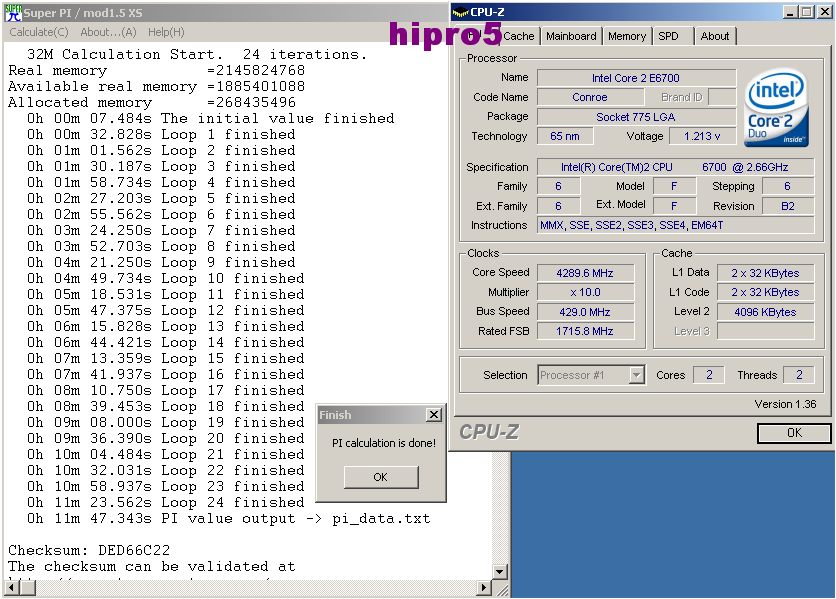
Task: Click the CPU-Z title bar icon
Action: point(460,12)
